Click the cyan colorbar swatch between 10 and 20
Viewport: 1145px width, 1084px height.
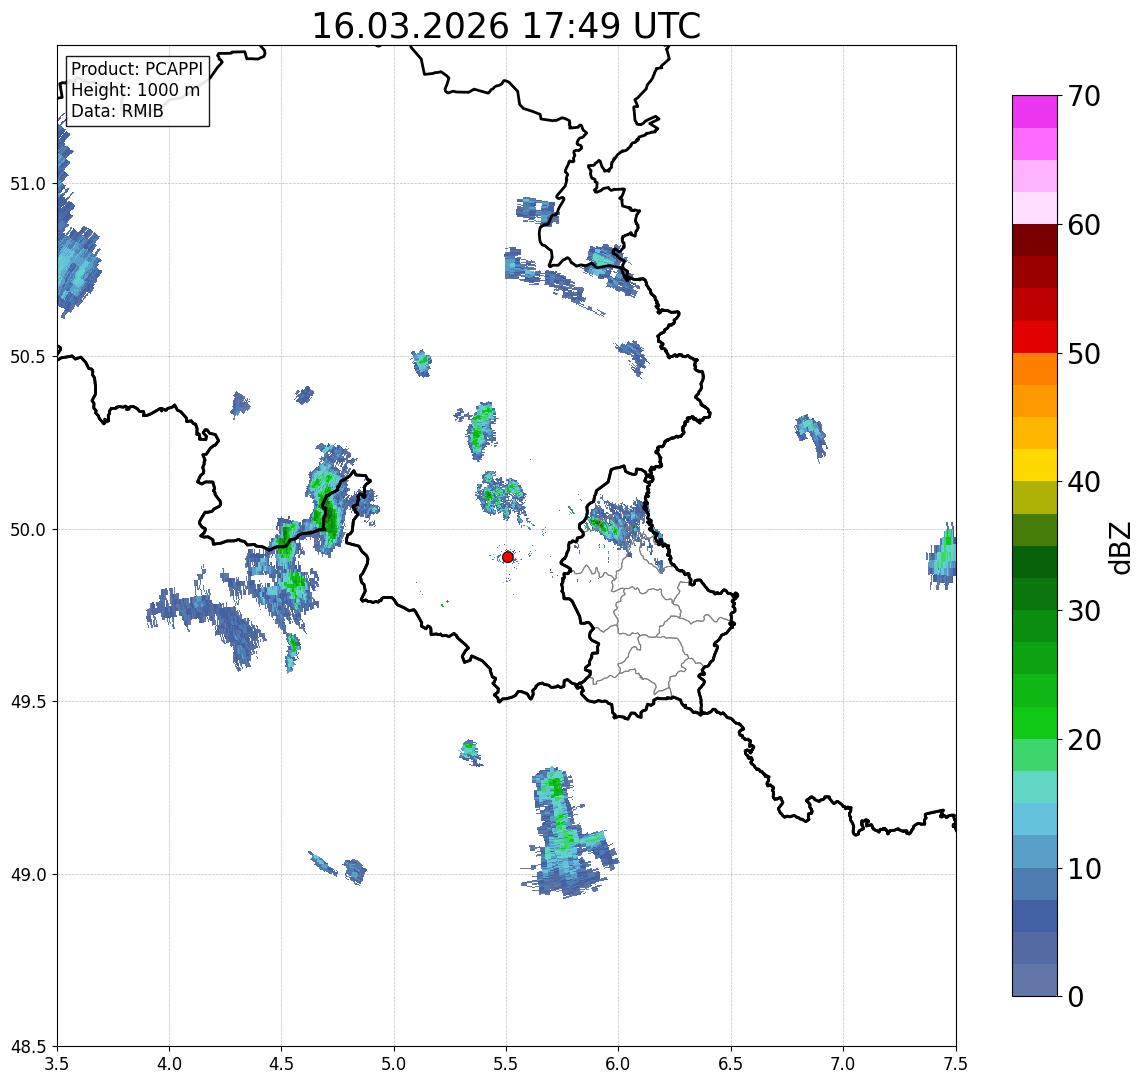click(x=1035, y=819)
